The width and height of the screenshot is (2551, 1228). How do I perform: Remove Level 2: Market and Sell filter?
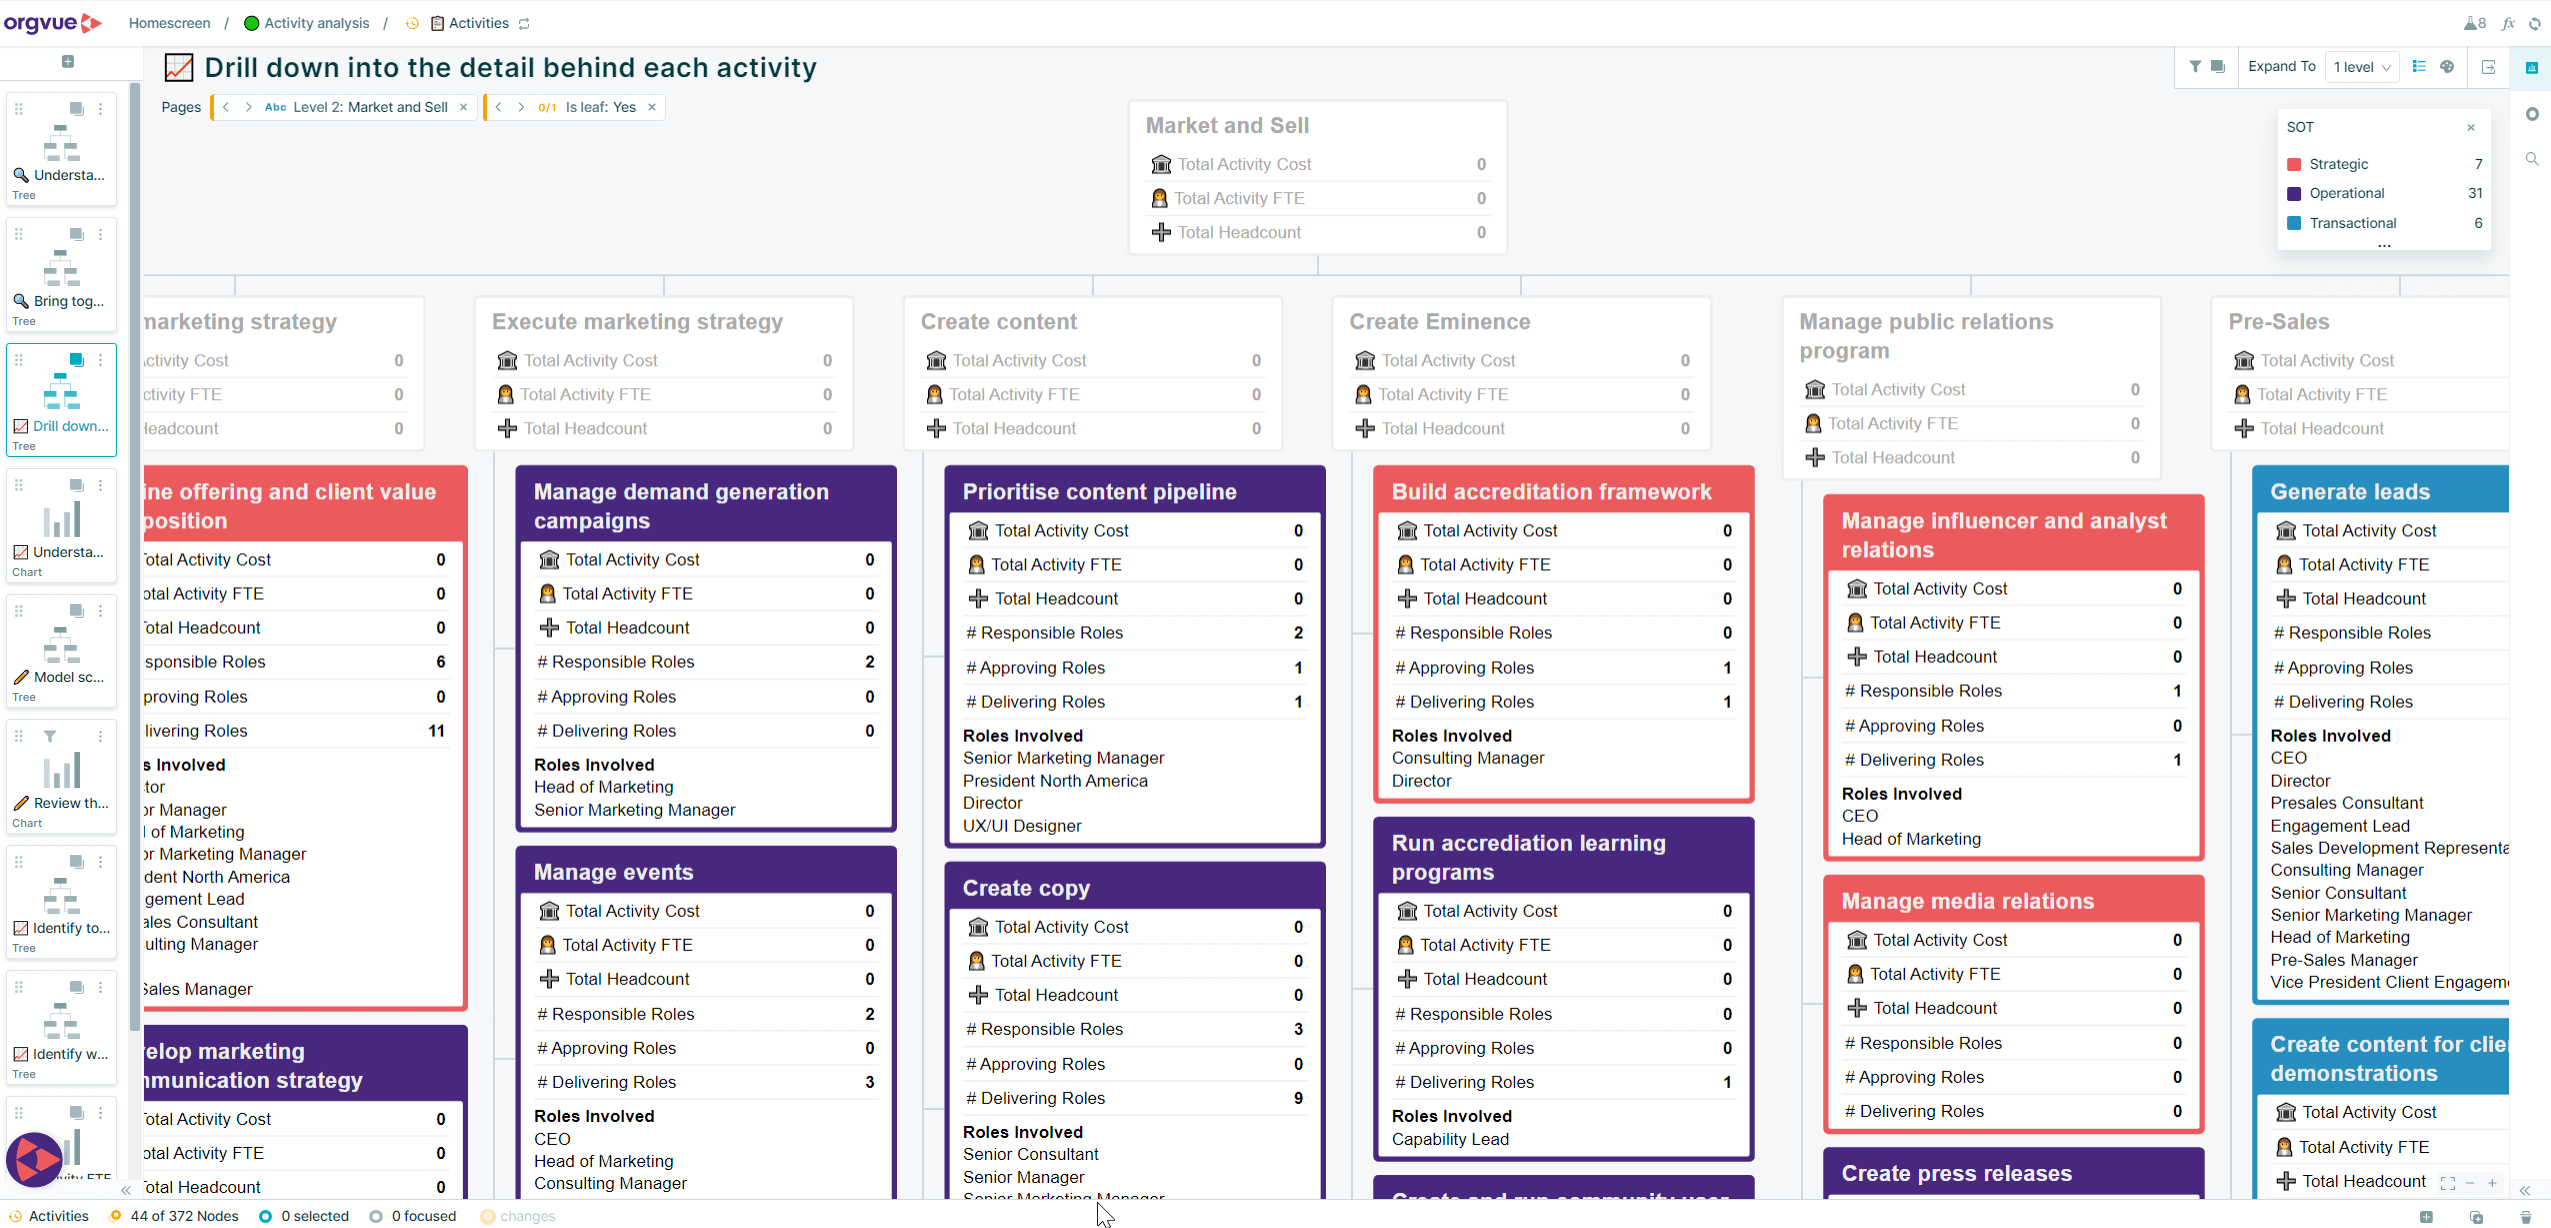coord(463,107)
